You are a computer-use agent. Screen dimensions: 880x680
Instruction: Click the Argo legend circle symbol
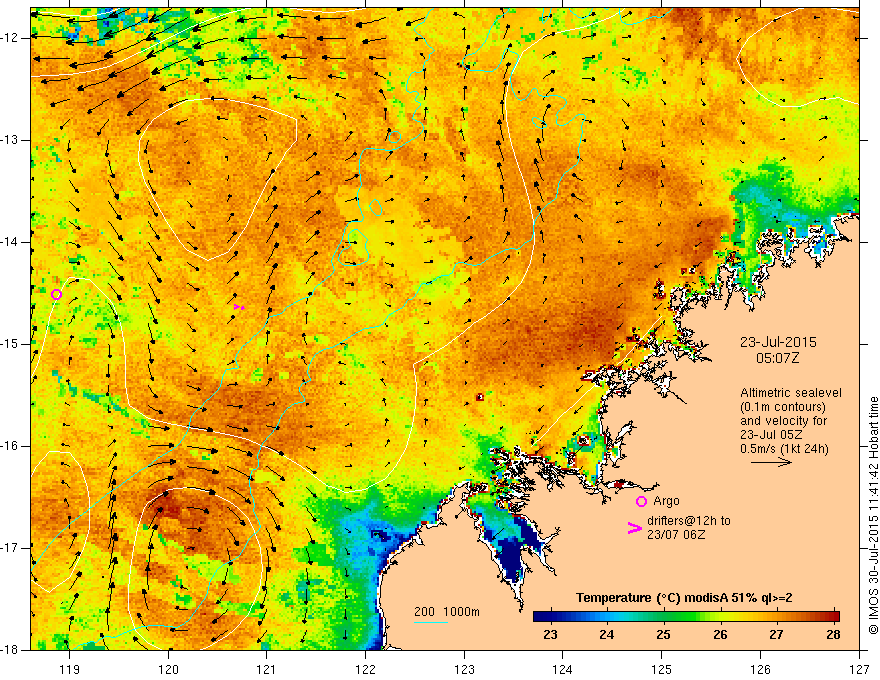(641, 502)
